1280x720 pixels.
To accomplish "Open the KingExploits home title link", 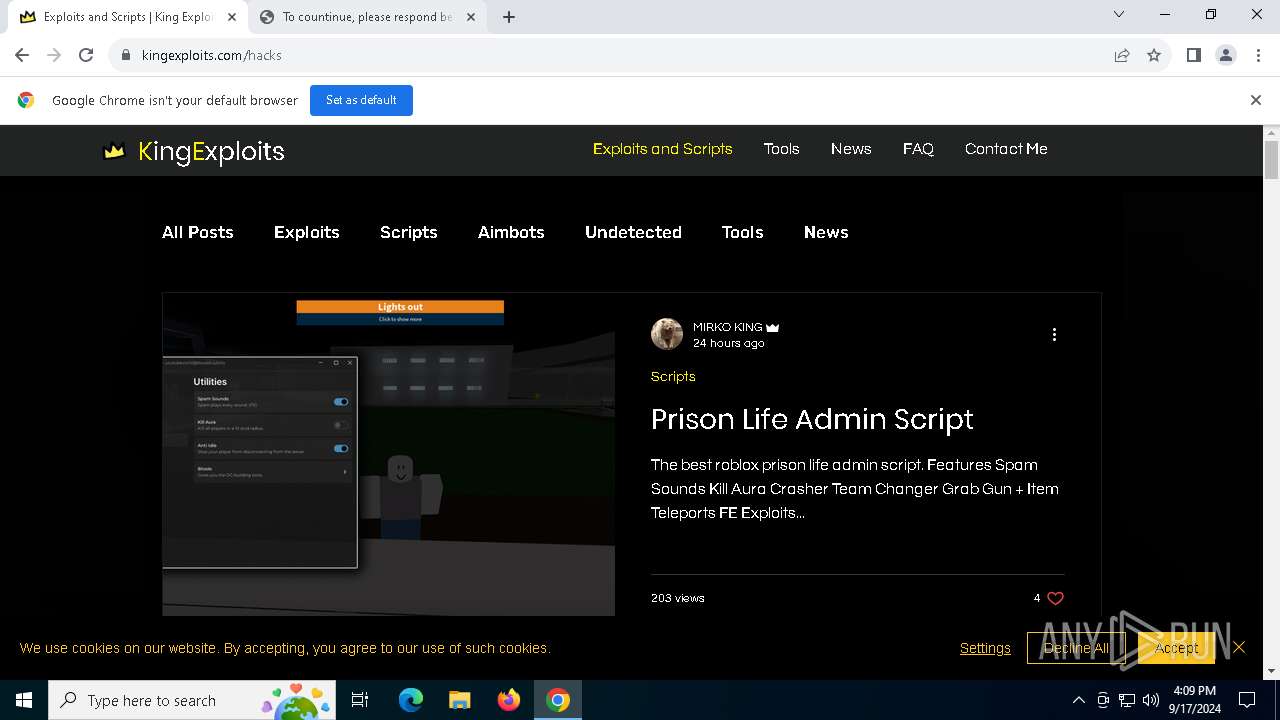I will pos(211,151).
